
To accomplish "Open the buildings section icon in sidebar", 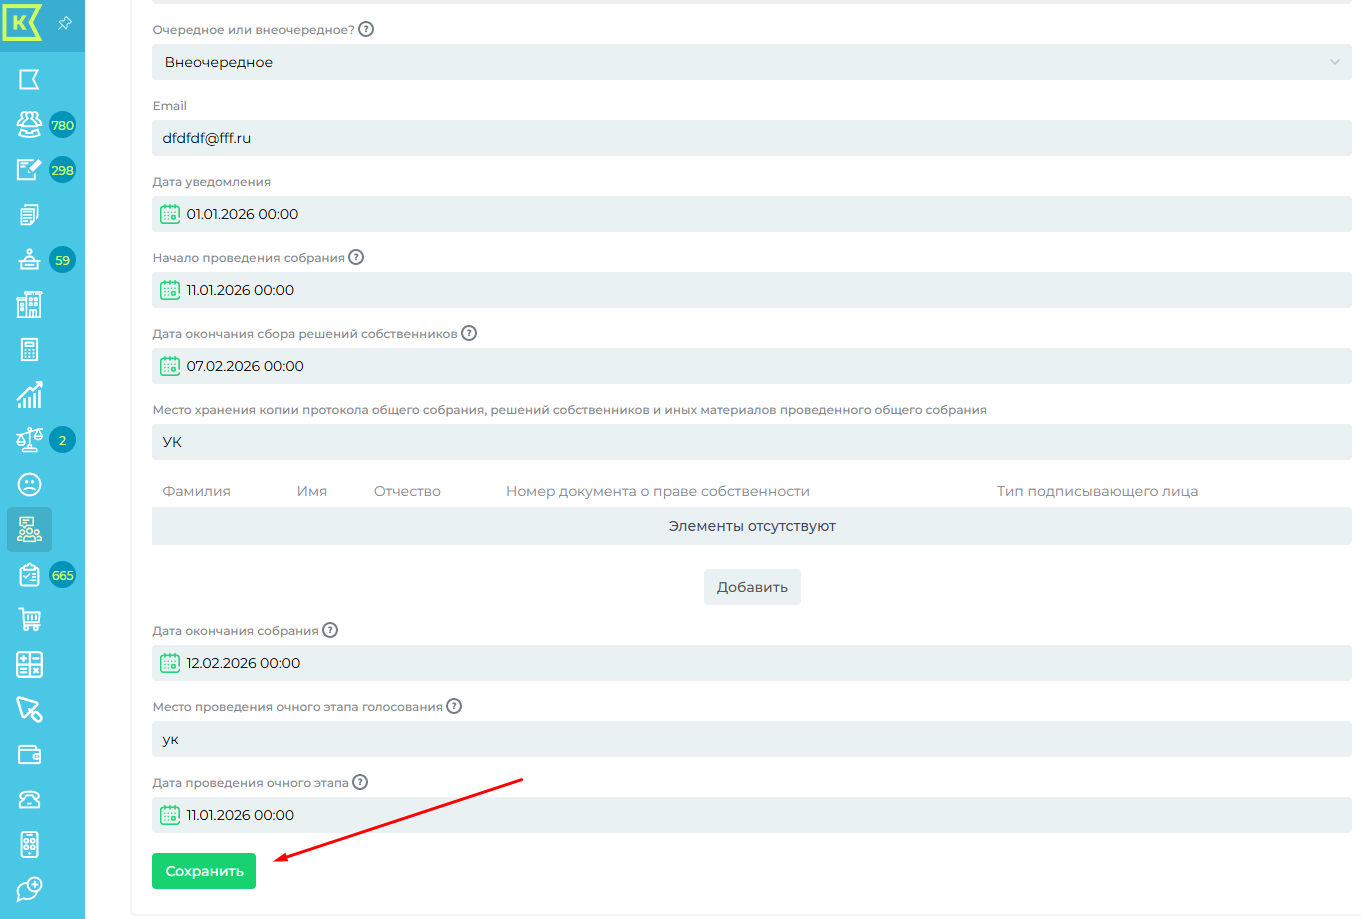I will 29,305.
